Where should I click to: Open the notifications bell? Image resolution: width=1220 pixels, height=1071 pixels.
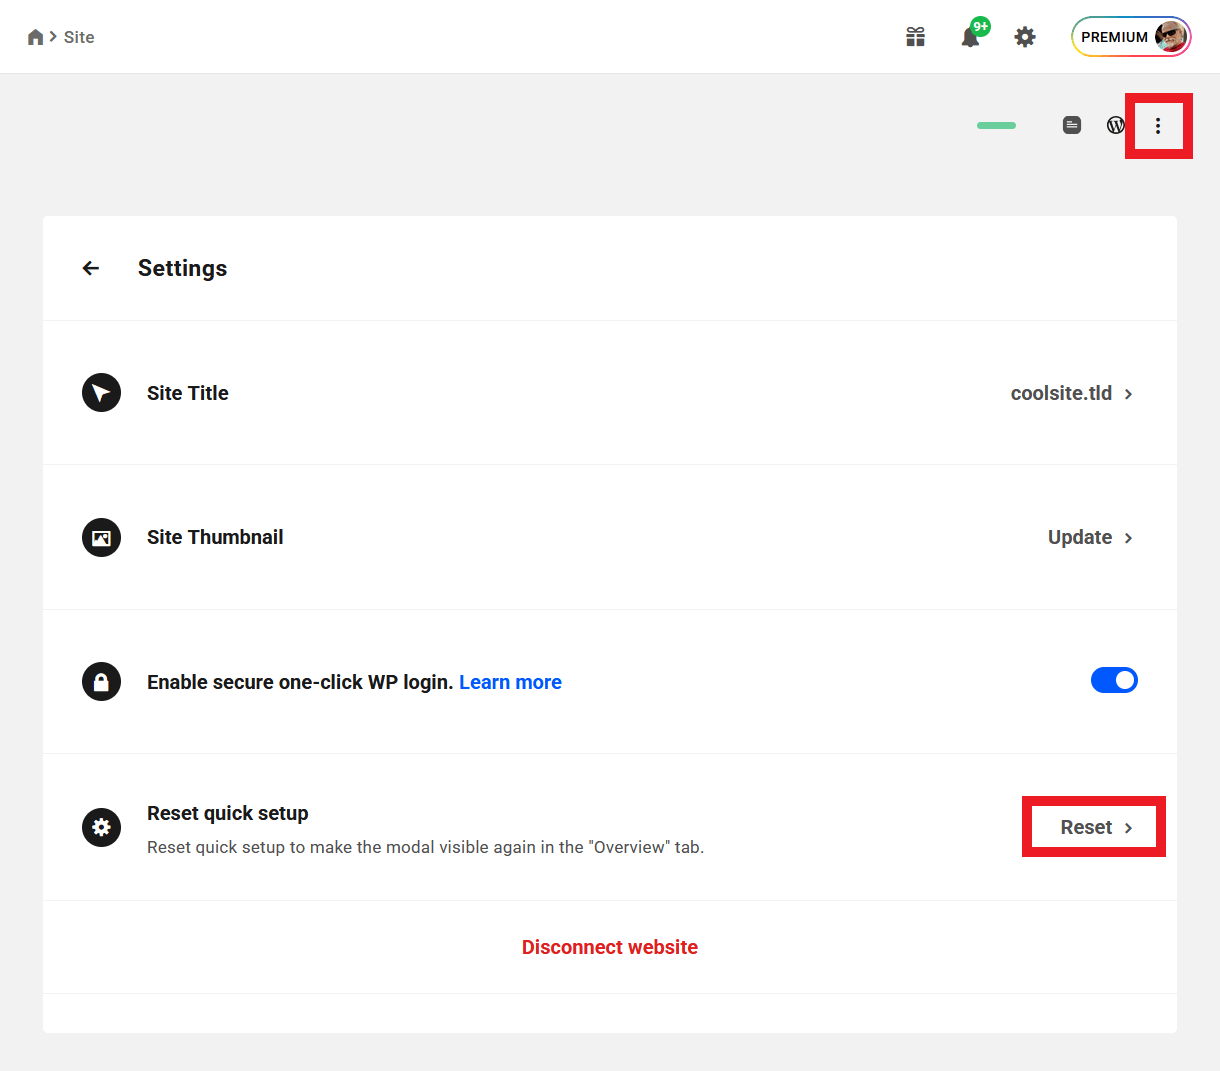click(x=970, y=37)
